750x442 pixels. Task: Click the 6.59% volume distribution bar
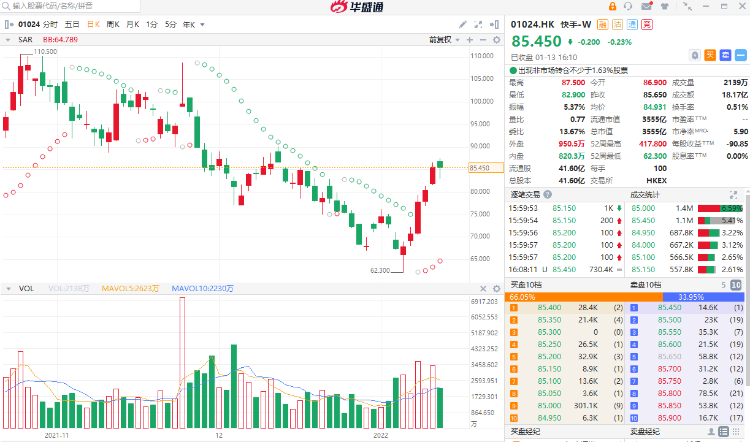click(x=720, y=208)
